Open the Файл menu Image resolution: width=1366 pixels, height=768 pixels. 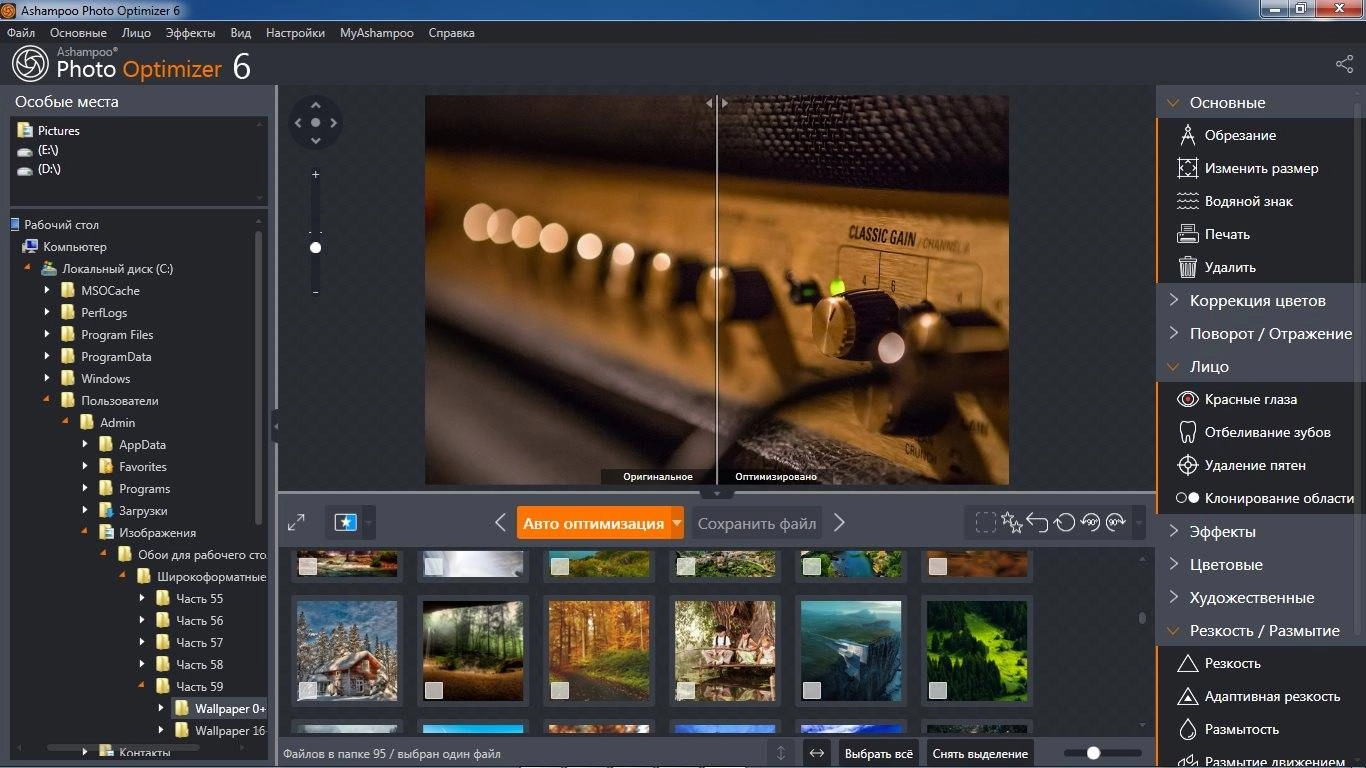click(21, 33)
